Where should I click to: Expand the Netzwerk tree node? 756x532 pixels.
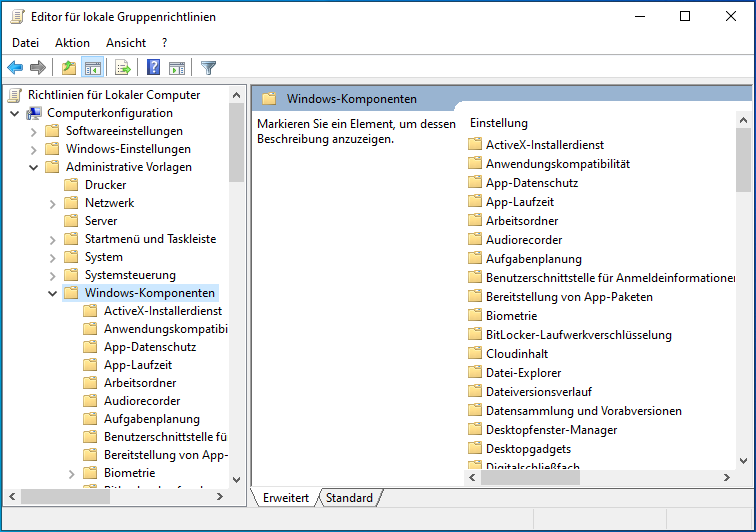pyautogui.click(x=53, y=203)
